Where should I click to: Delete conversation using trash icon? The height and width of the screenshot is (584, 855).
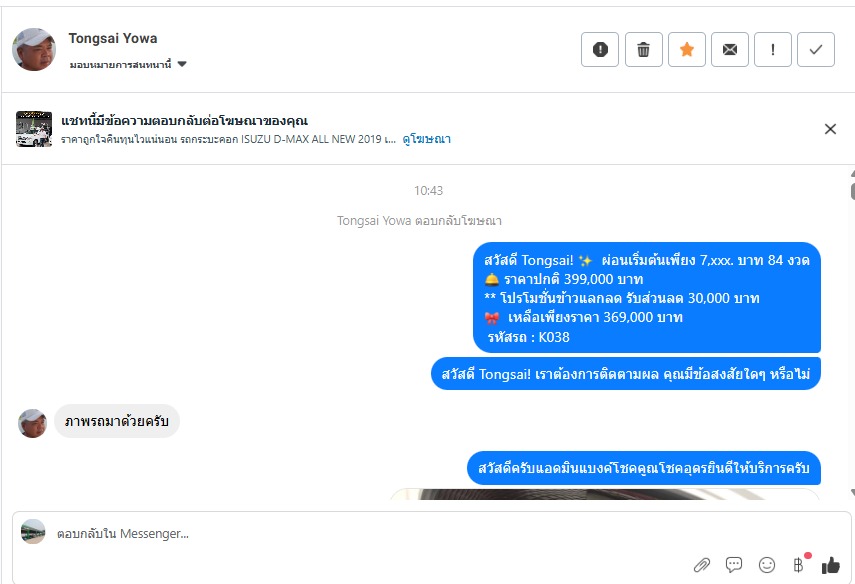(x=643, y=50)
